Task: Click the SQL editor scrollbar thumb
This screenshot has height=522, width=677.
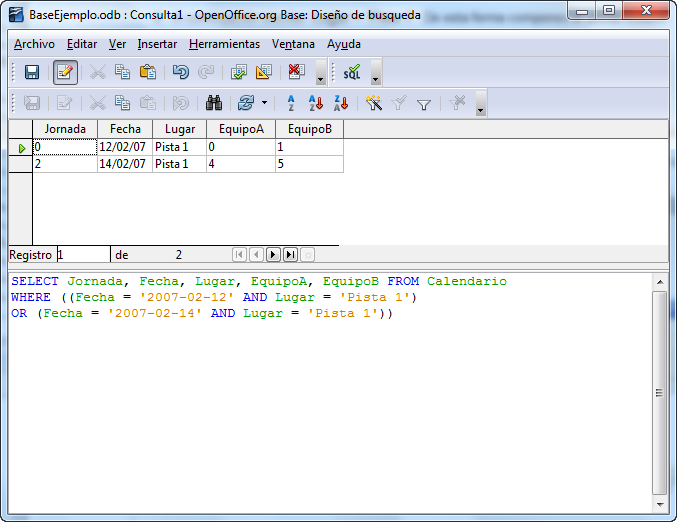Action: [659, 392]
